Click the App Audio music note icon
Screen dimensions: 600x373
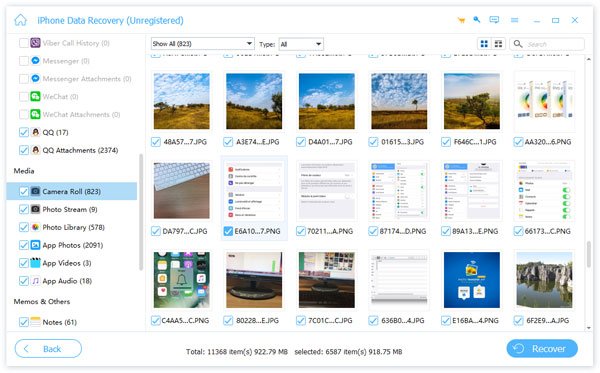point(35,281)
